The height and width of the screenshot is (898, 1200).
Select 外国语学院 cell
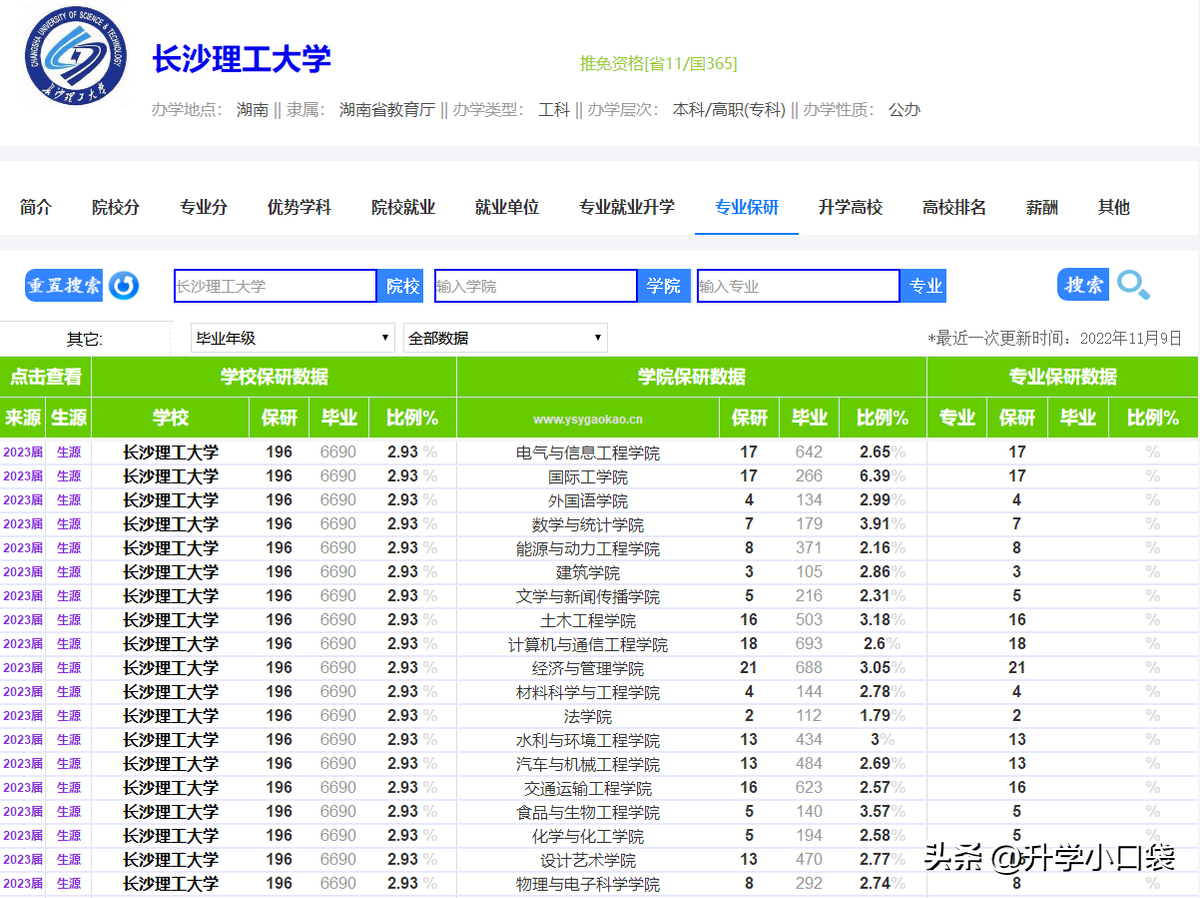(588, 501)
